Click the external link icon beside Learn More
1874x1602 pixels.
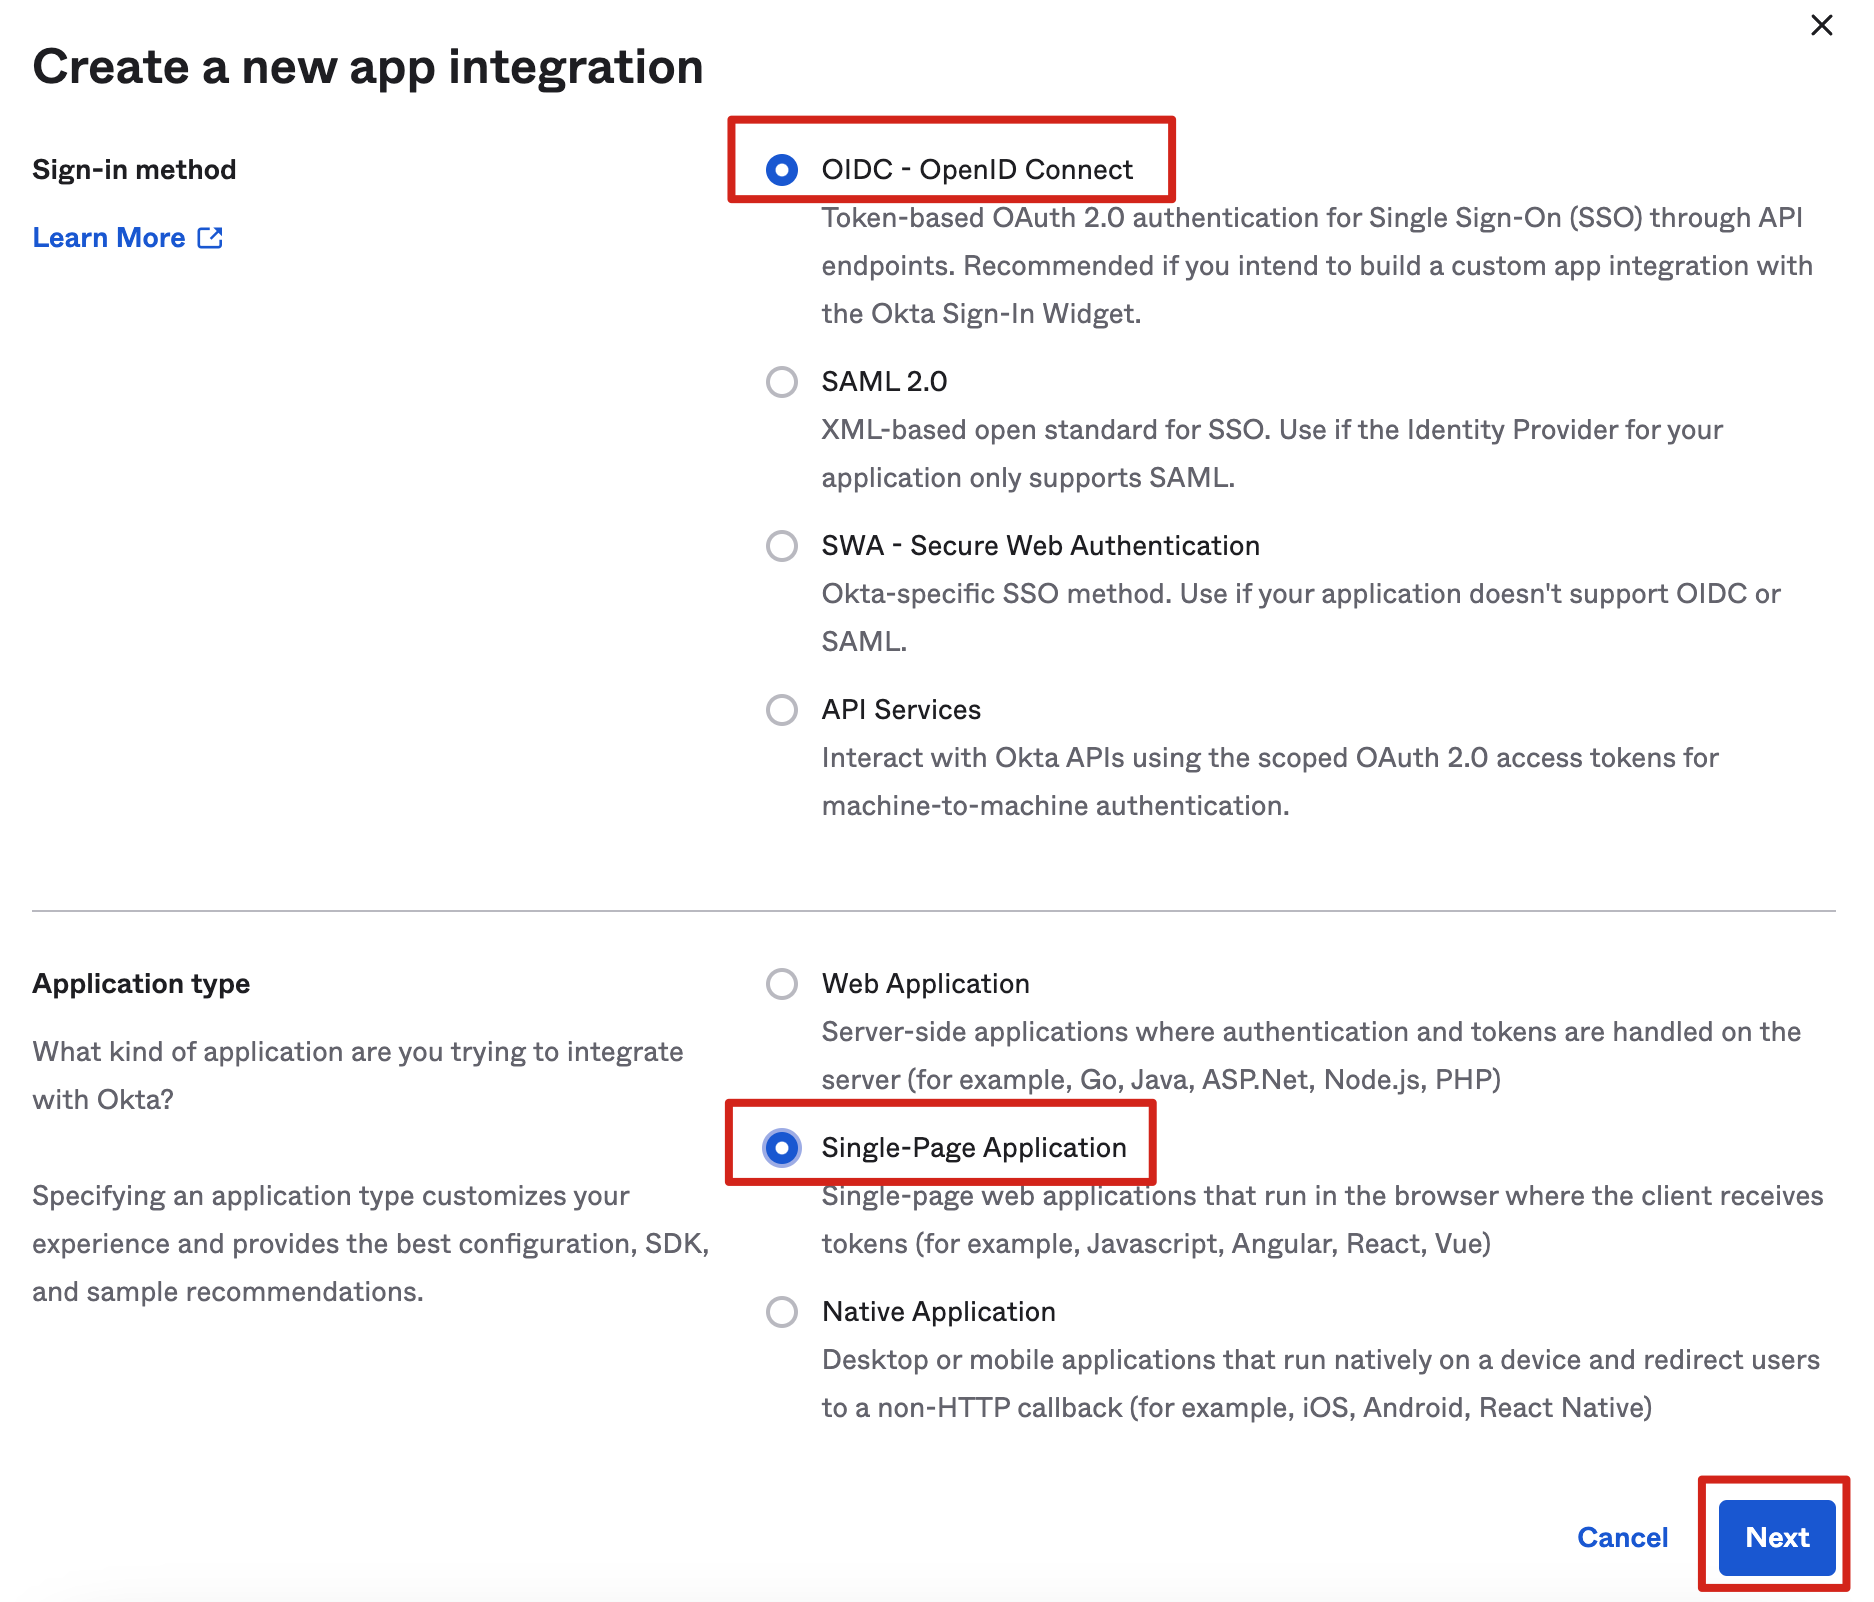click(211, 237)
